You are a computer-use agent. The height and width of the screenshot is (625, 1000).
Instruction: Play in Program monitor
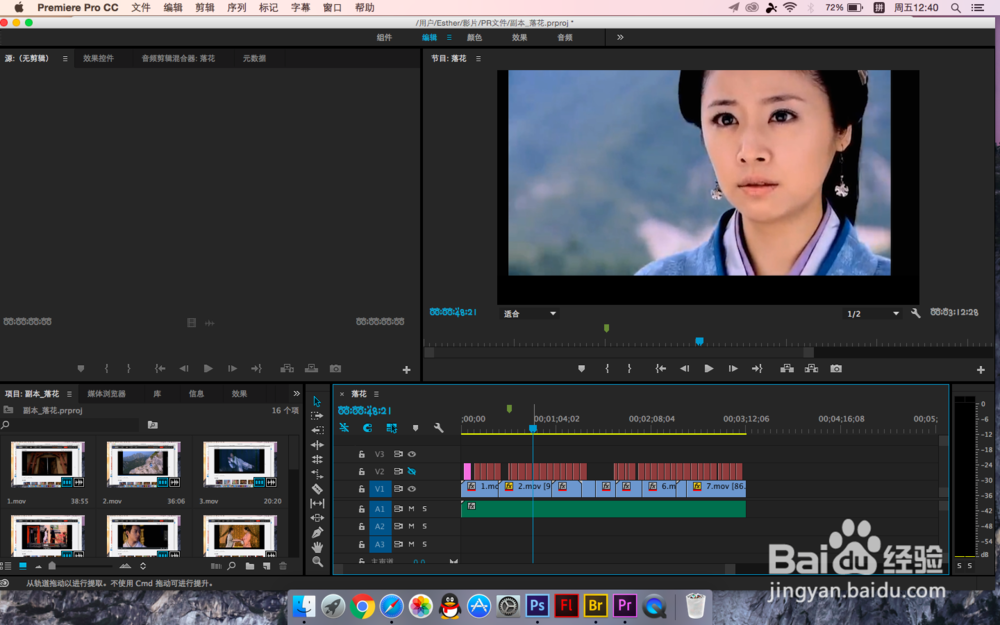709,369
